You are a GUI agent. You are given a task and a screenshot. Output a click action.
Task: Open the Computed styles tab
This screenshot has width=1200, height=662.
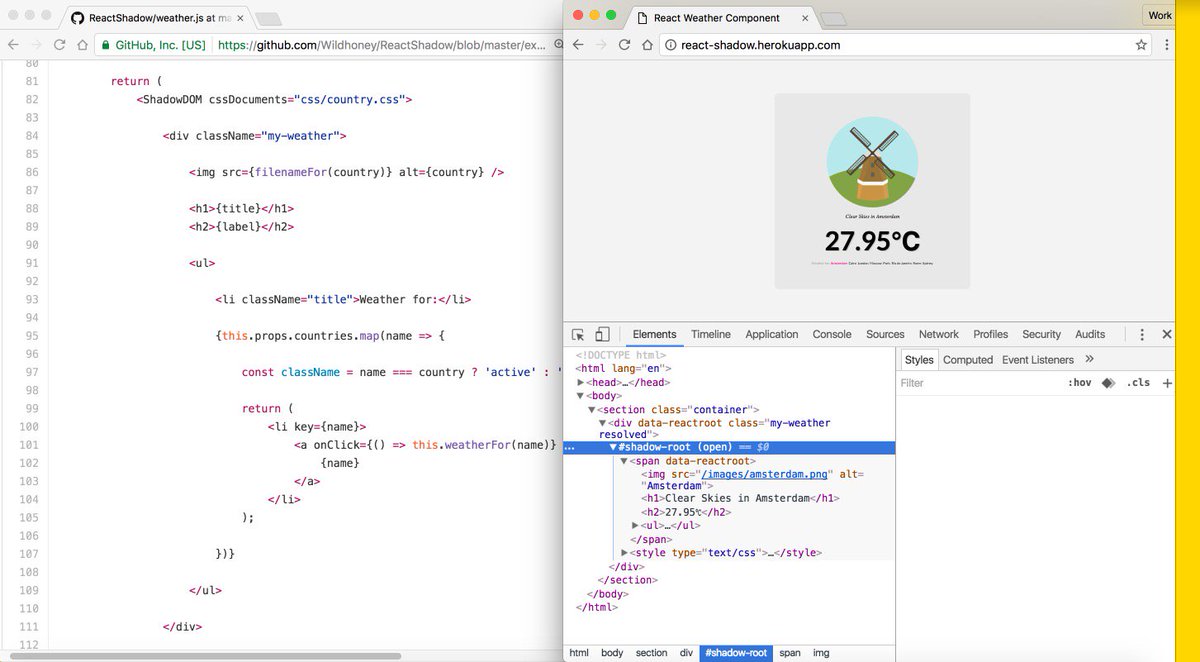[x=968, y=359]
